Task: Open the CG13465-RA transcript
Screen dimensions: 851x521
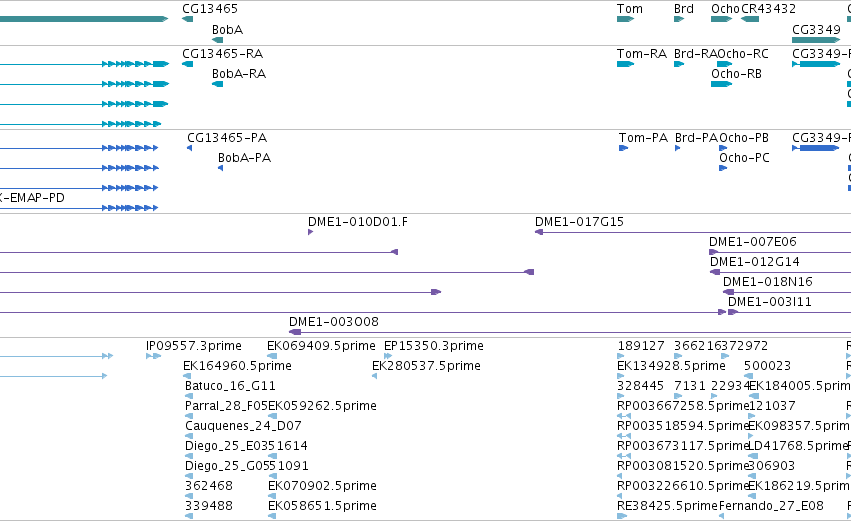Action: coord(223,54)
